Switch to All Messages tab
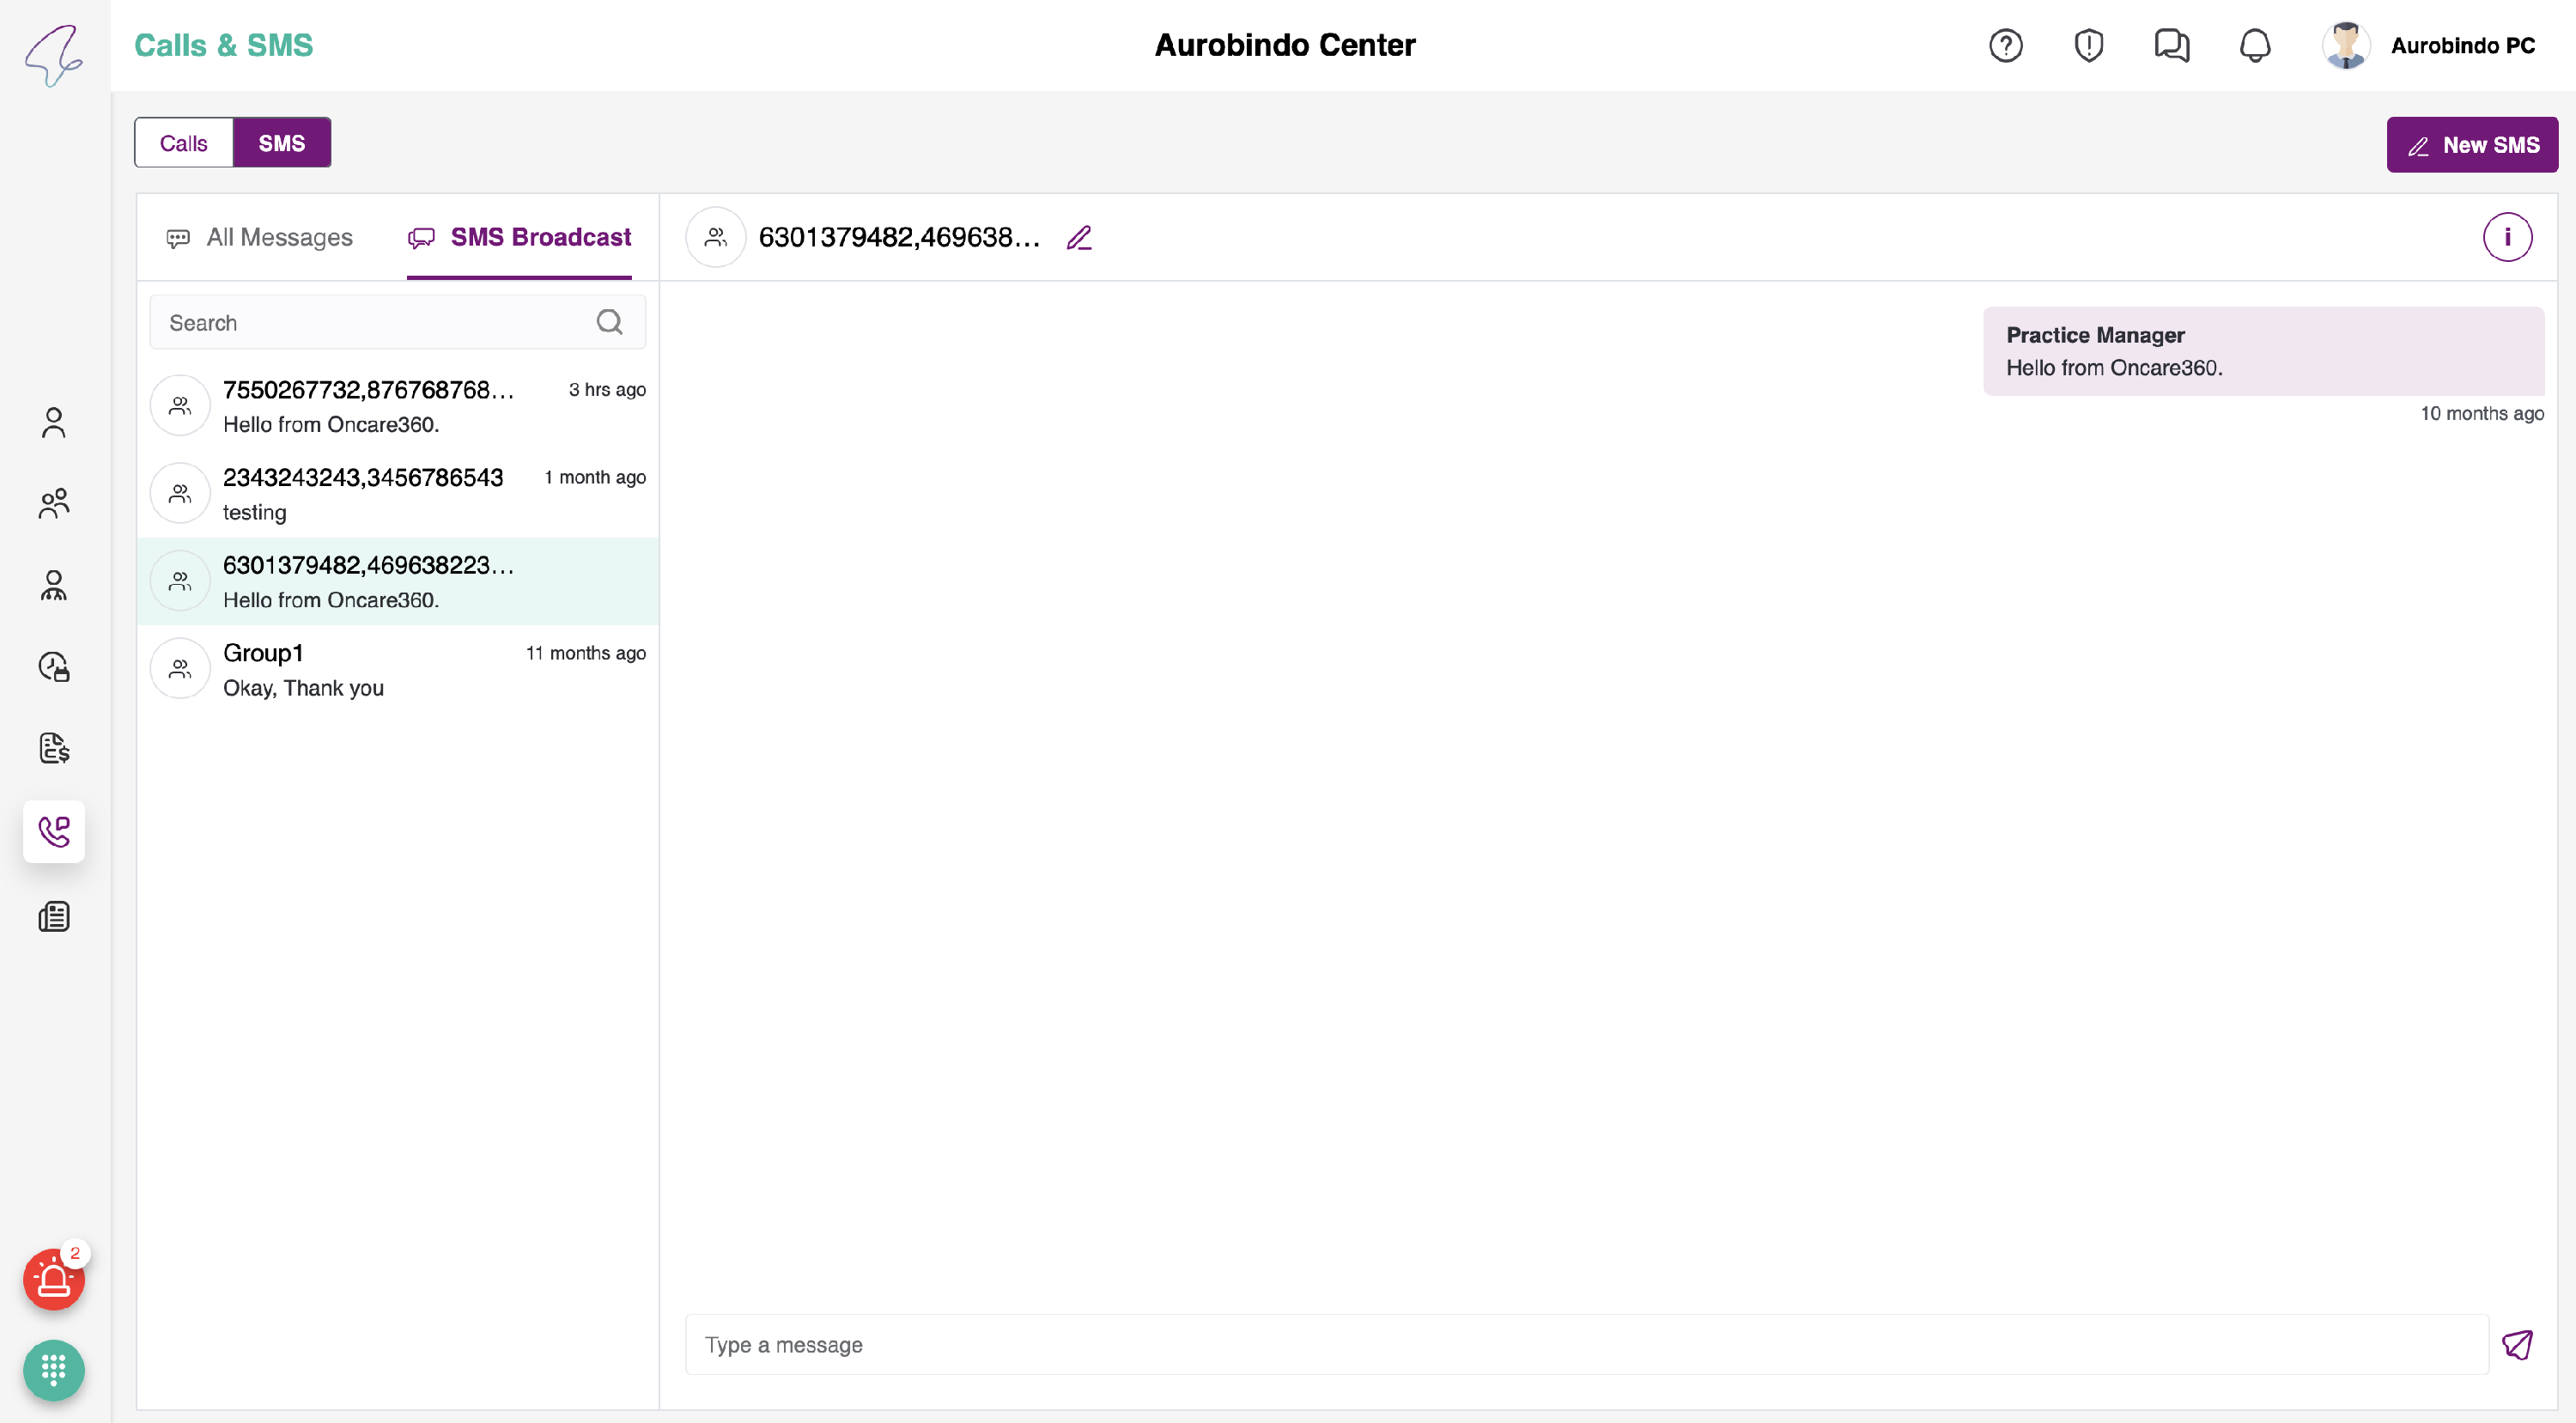Image resolution: width=2576 pixels, height=1423 pixels. coord(260,238)
